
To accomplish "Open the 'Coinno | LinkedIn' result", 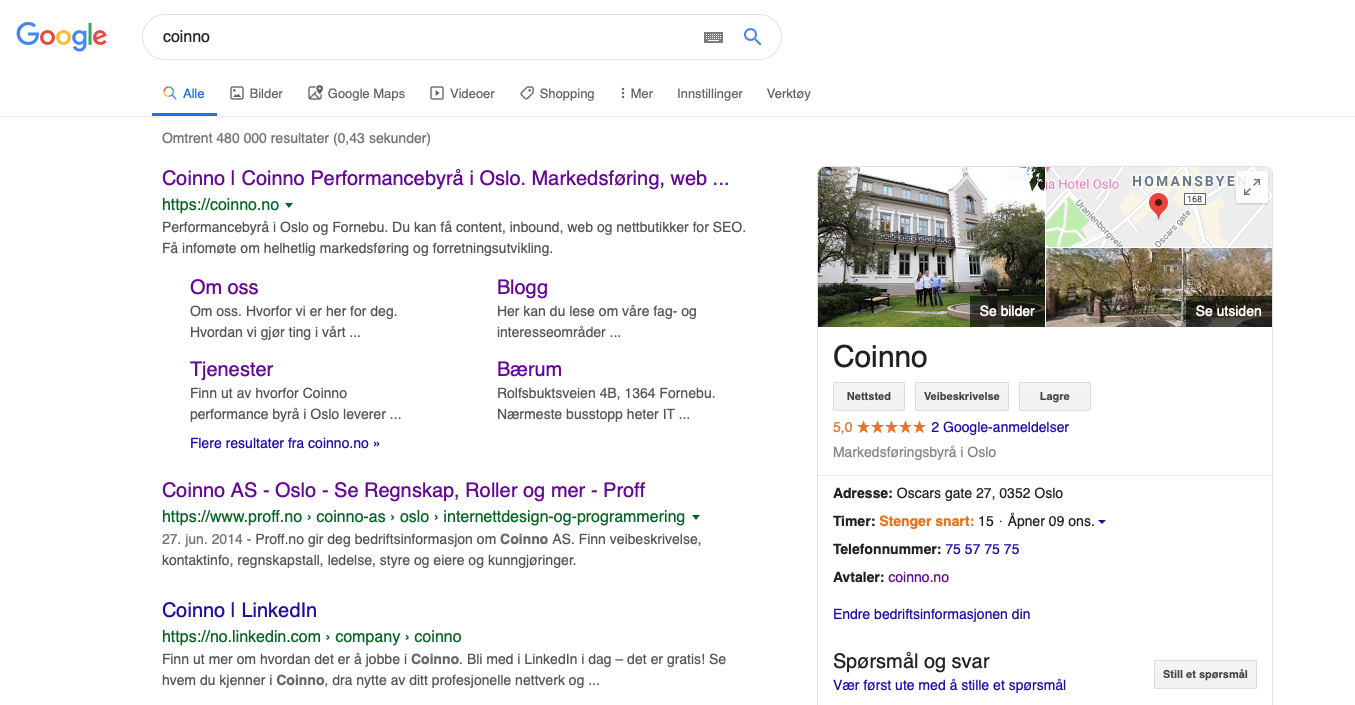I will click(239, 610).
